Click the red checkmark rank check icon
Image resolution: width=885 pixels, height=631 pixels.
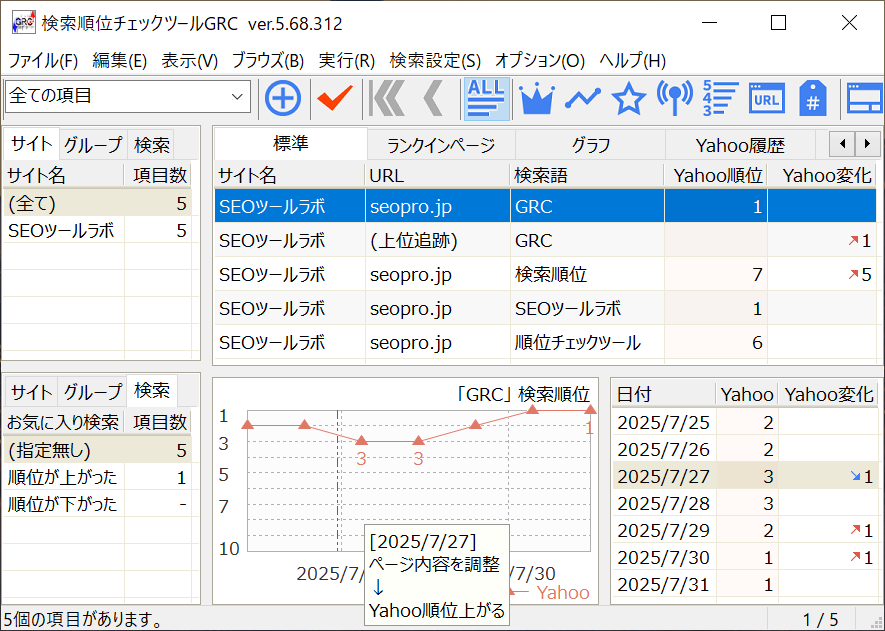pos(335,98)
